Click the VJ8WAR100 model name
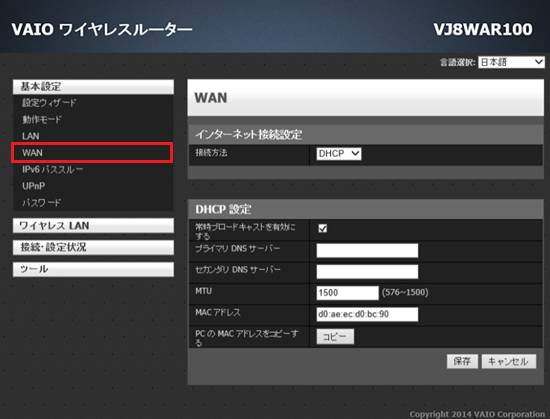Viewport: 550px width, 419px height. (483, 29)
